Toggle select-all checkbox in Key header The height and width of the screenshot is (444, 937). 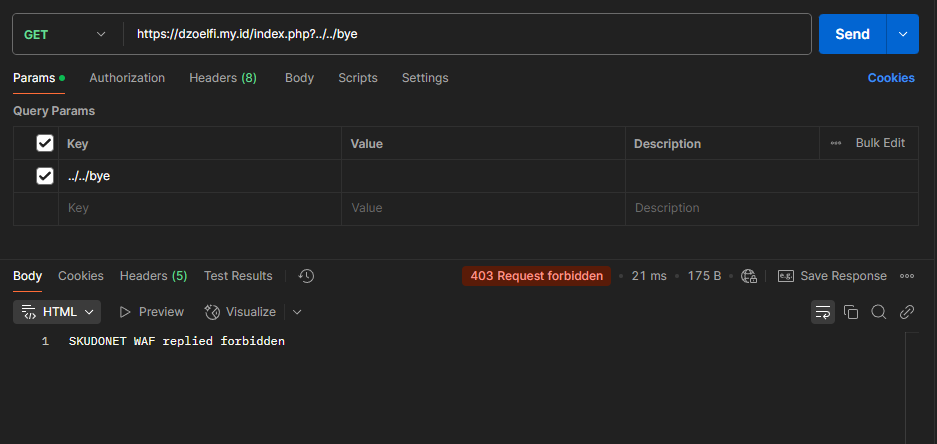pos(45,143)
